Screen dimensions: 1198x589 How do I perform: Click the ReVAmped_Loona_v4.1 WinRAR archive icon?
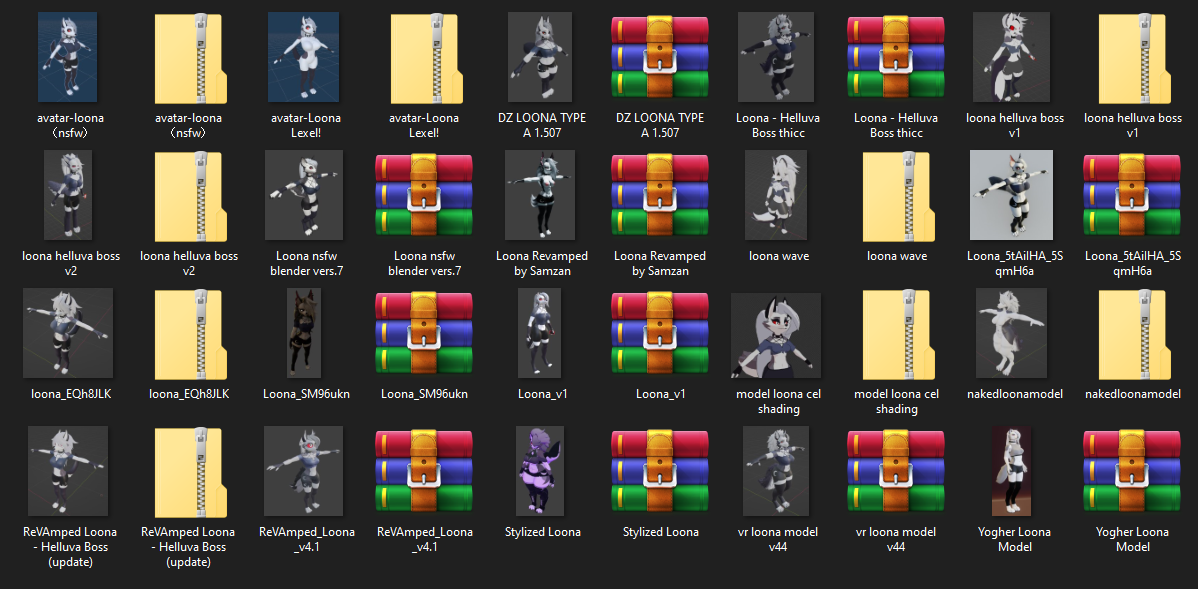point(424,471)
